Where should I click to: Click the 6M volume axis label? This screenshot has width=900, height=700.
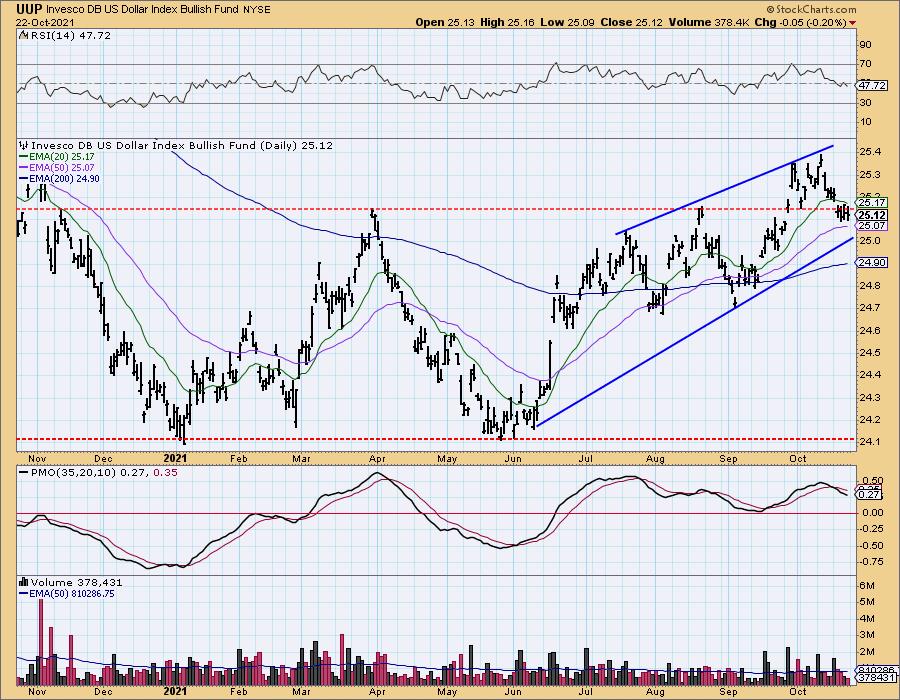pyautogui.click(x=867, y=585)
